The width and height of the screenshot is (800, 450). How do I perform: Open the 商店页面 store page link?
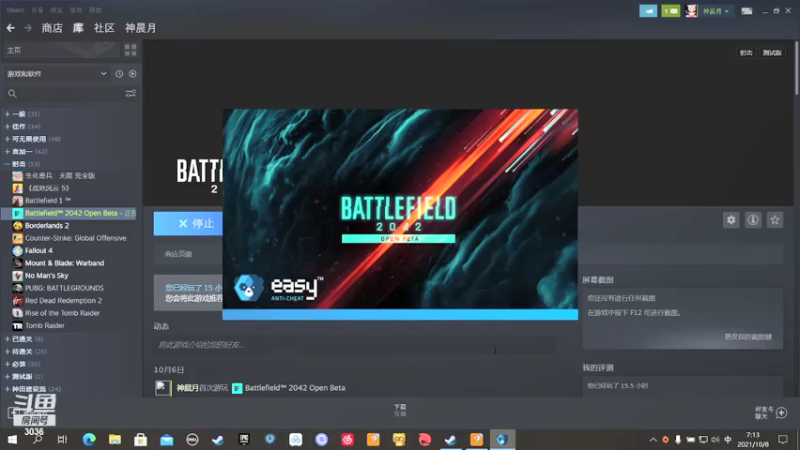179,254
